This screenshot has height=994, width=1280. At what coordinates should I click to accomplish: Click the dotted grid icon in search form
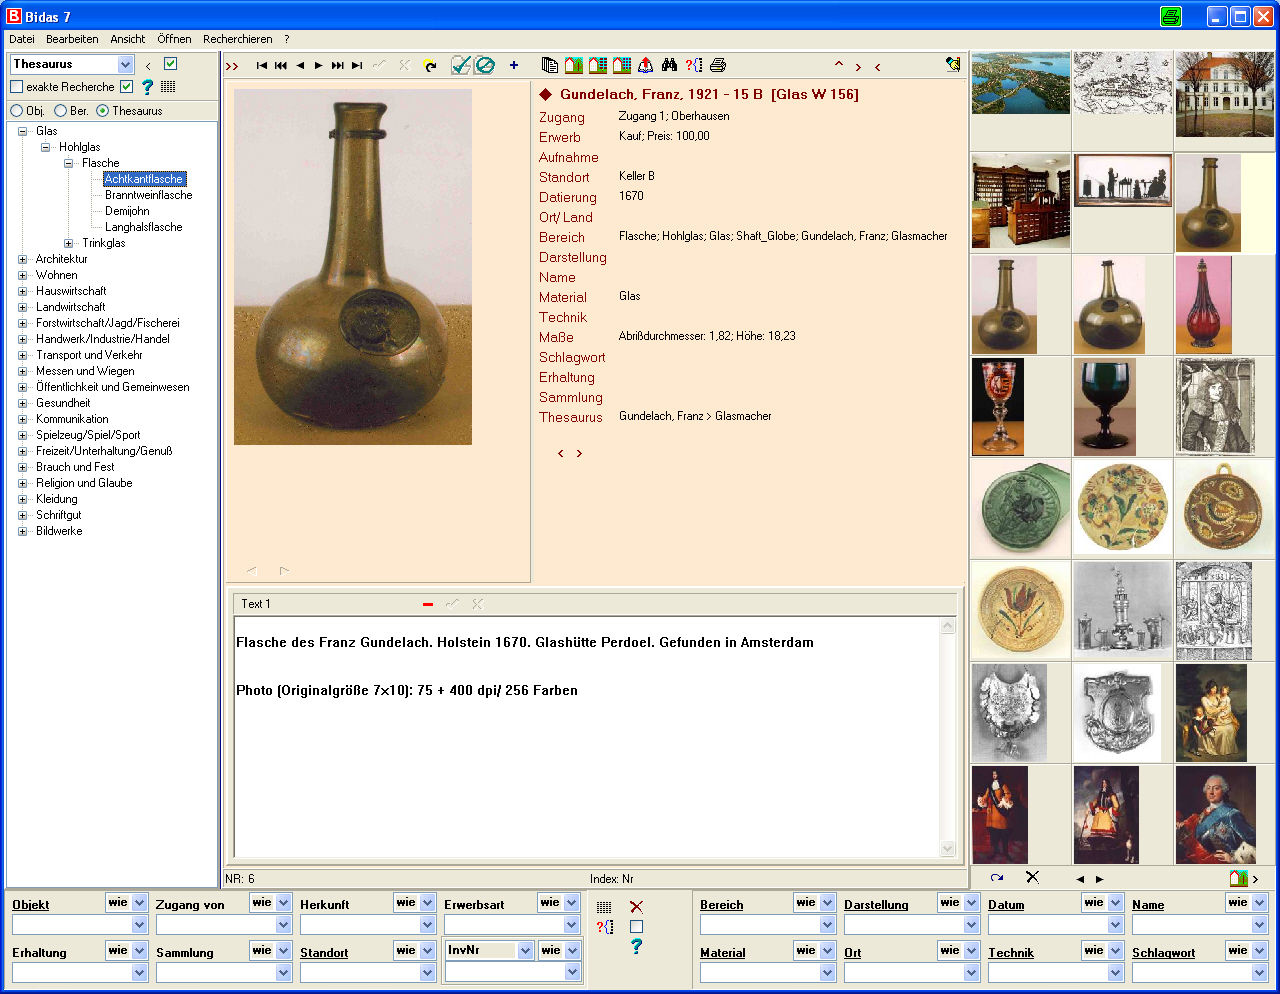pos(604,907)
